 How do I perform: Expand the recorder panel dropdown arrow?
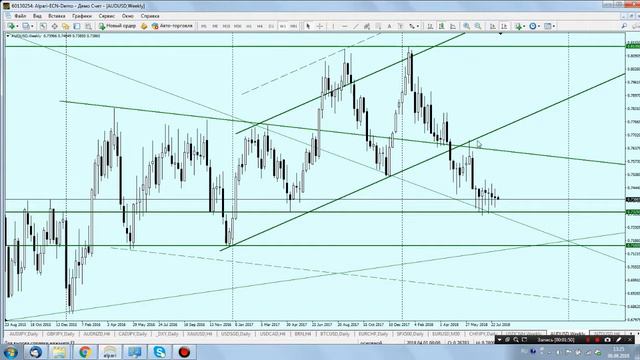(x=499, y=340)
